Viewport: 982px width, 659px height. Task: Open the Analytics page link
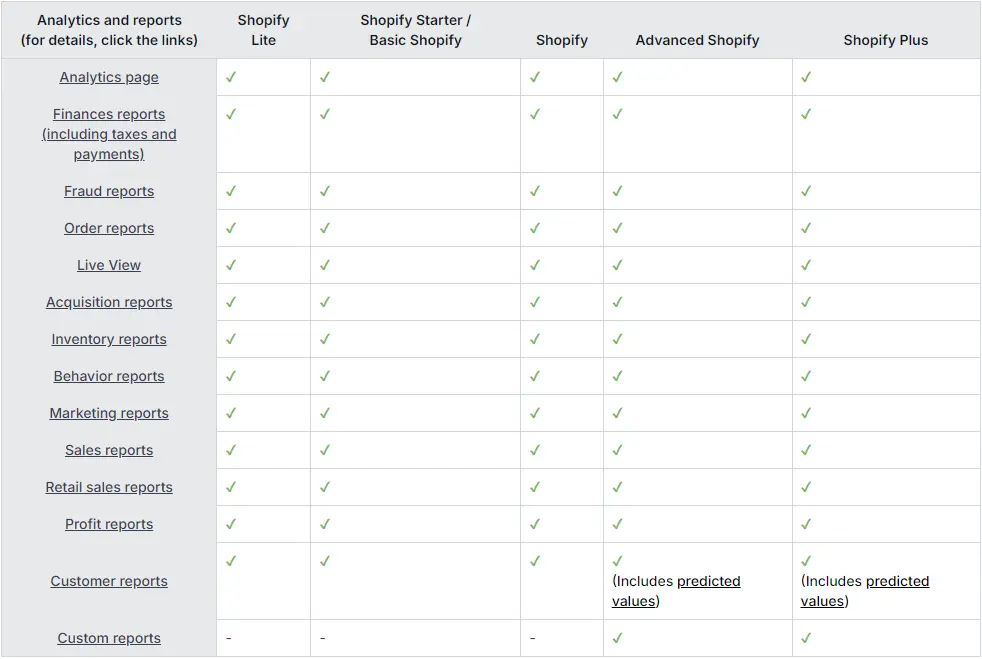pos(109,77)
